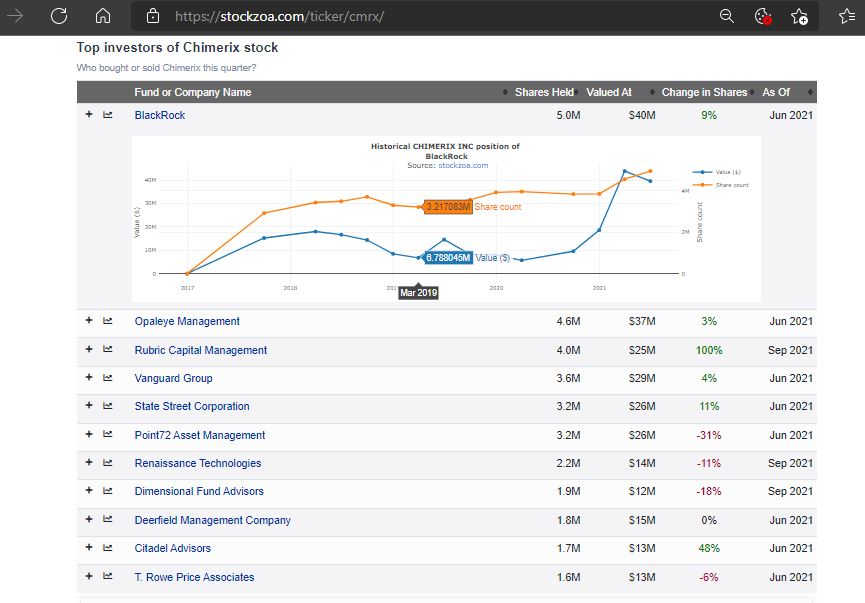Show chart icon for Citadel Advisors row
The width and height of the screenshot is (865, 603).
pyautogui.click(x=108, y=548)
